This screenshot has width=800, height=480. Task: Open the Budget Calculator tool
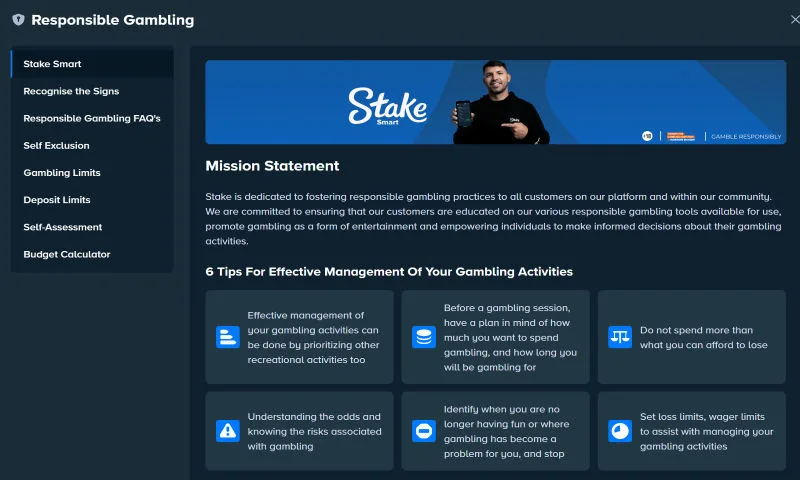click(67, 254)
